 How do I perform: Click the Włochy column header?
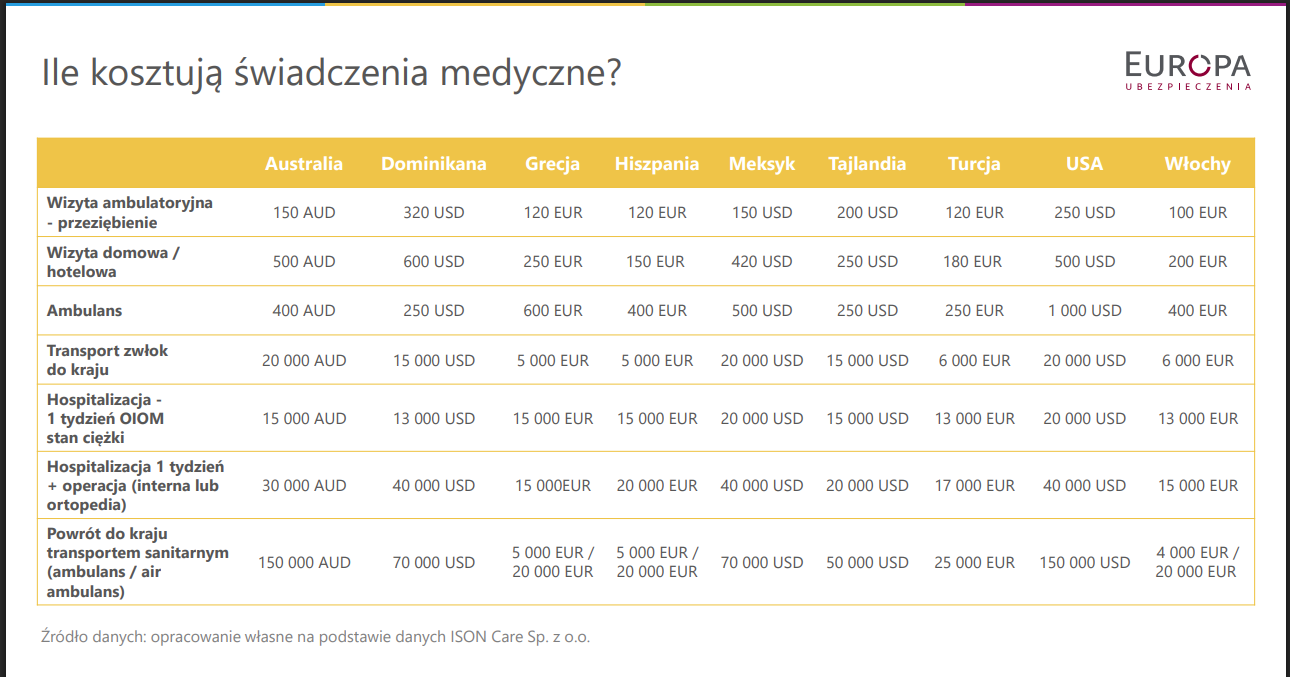pos(1197,164)
